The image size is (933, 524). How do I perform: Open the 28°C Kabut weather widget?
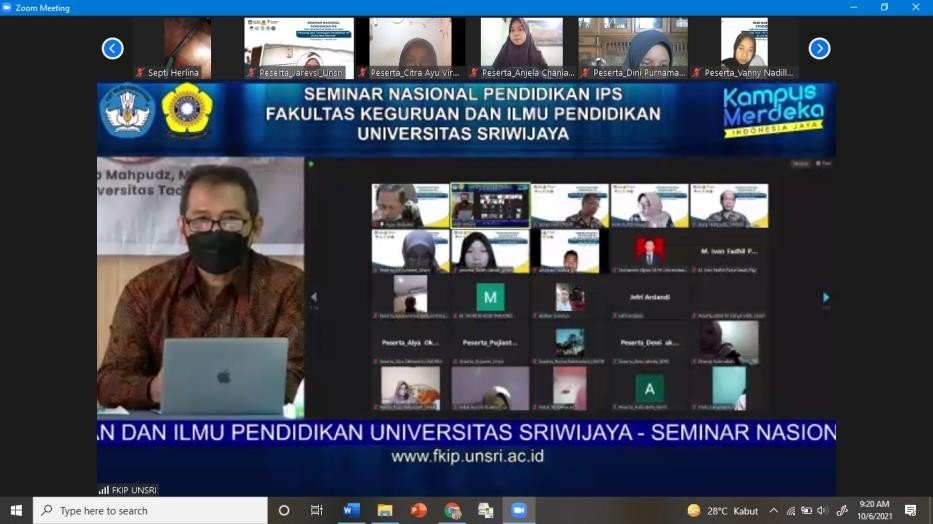[722, 510]
